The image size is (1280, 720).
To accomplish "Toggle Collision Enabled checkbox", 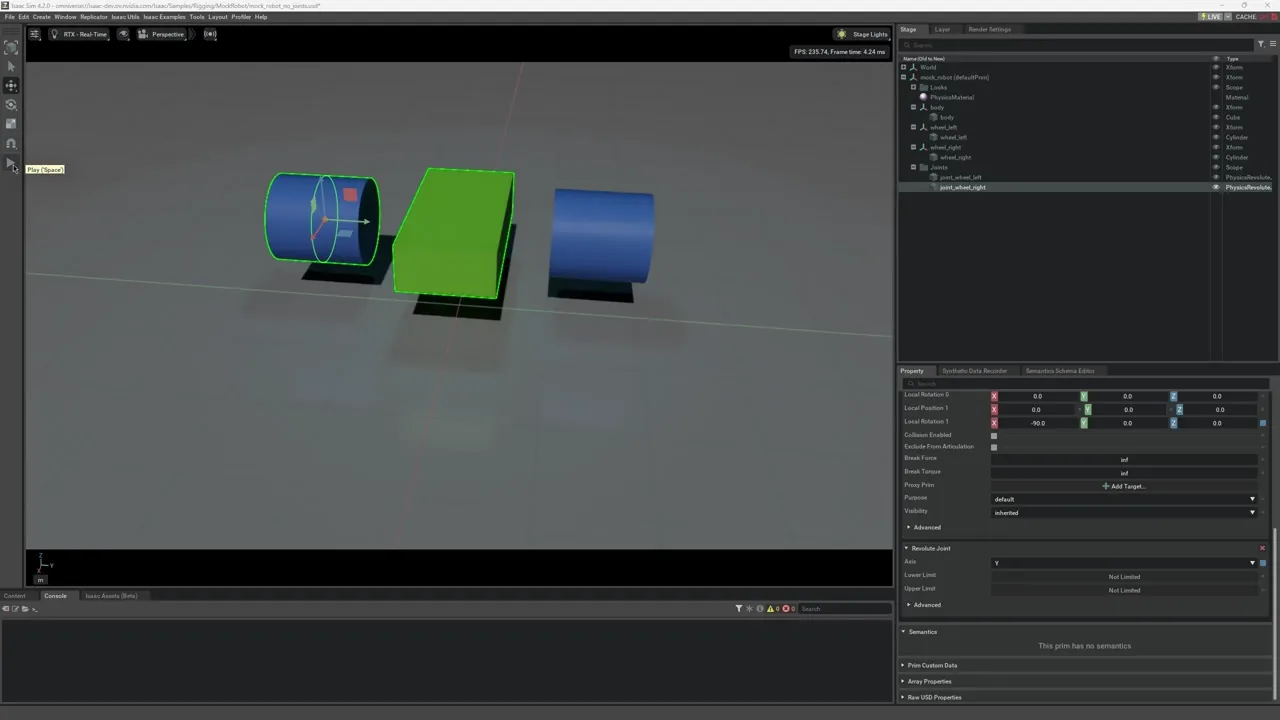I will [x=994, y=435].
